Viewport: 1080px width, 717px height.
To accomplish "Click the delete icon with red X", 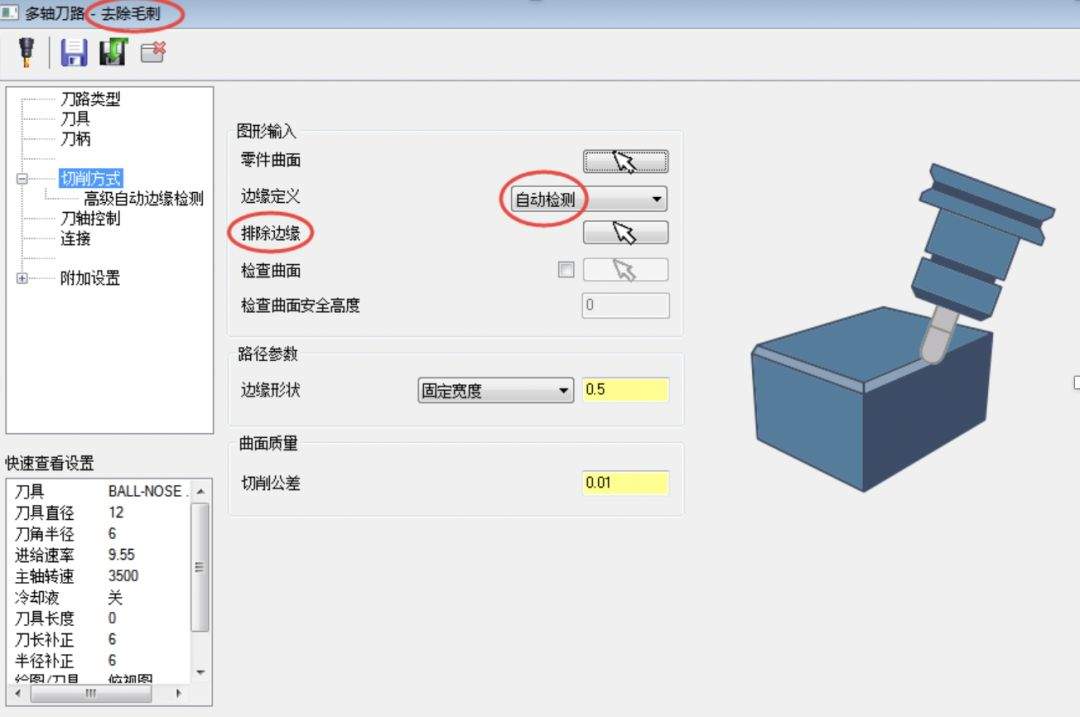I will [x=153, y=52].
